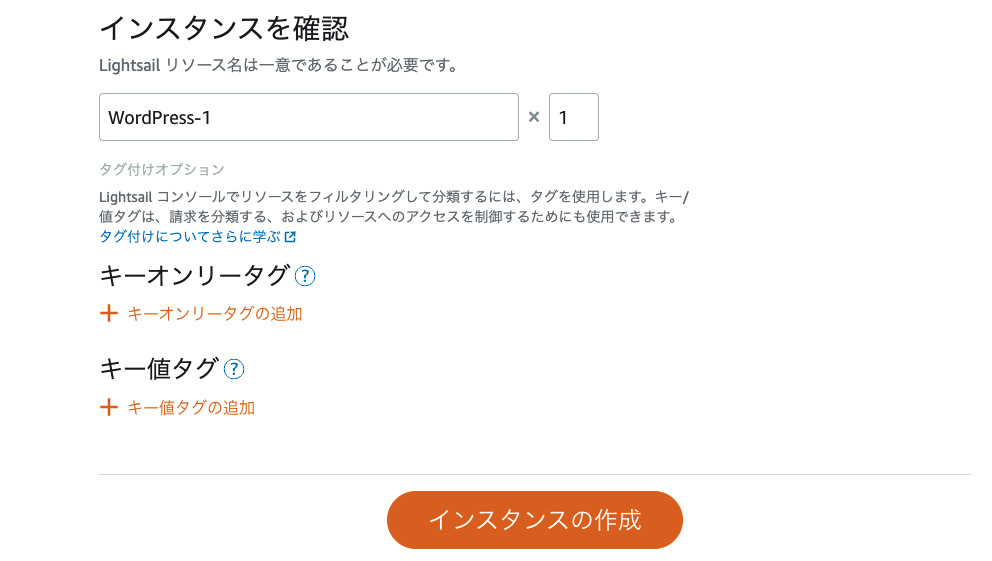Screen dimensions: 992x561
Task: Click the Lightsail リソース名 uniqueness note
Action: point(279,65)
